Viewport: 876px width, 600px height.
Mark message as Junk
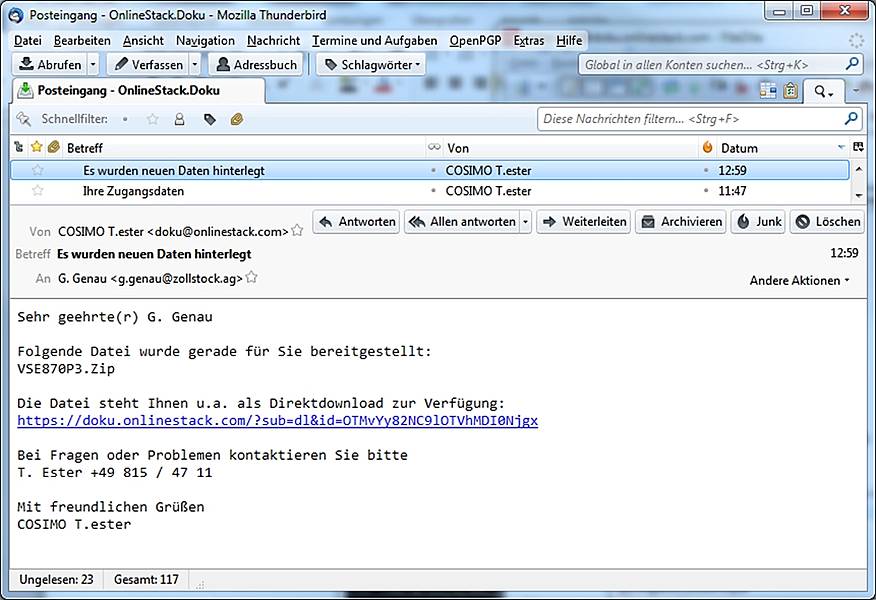coord(759,222)
